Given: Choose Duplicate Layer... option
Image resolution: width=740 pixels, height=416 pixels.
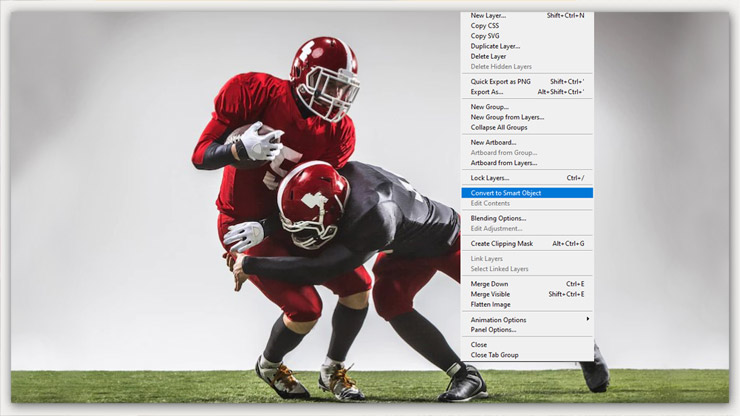Looking at the screenshot, I should coord(495,46).
